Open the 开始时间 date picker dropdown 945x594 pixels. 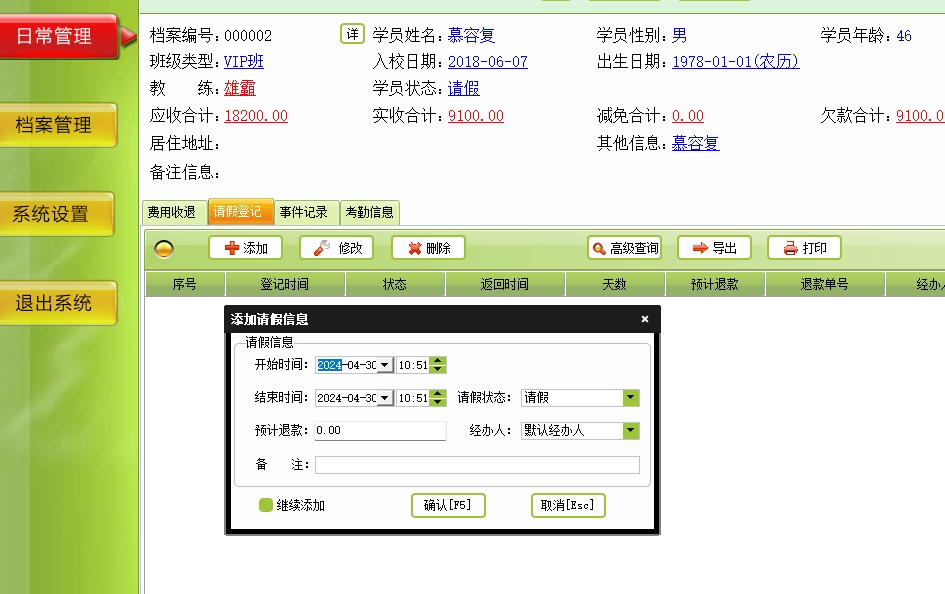pyautogui.click(x=385, y=365)
